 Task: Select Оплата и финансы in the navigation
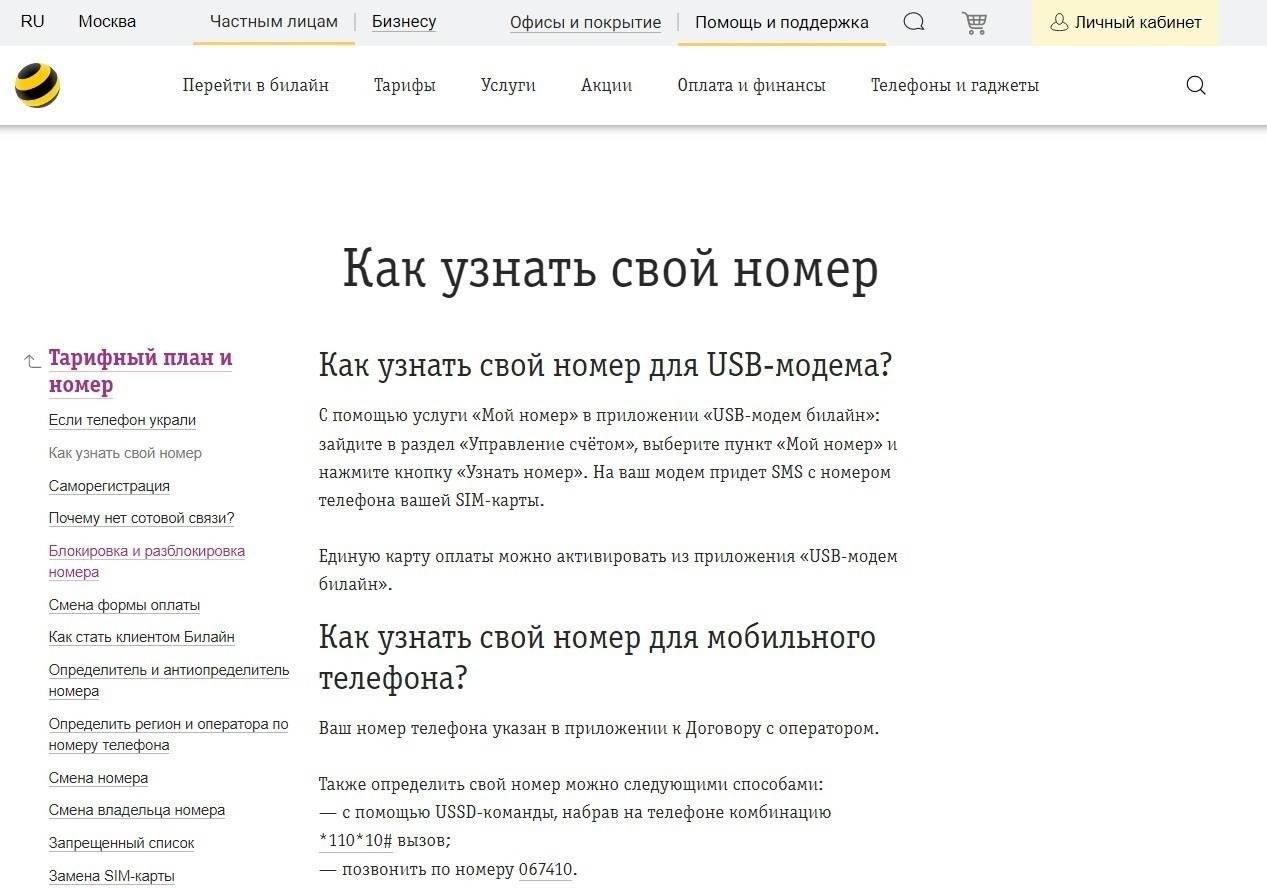pyautogui.click(x=752, y=86)
